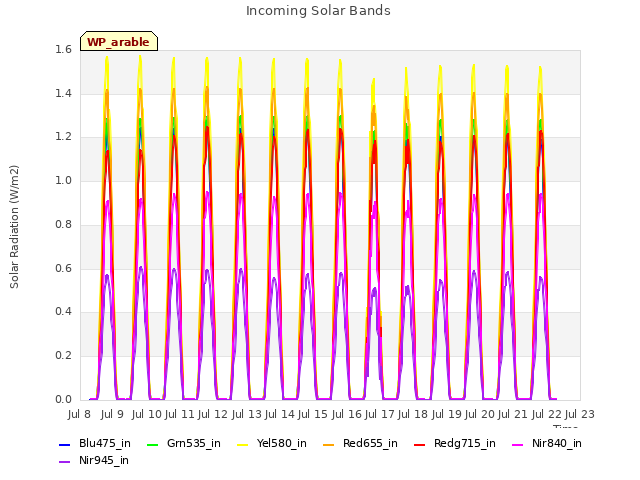Click the Jul 17 x-axis tick label
Image resolution: width=640 pixels, height=480 pixels.
[x=380, y=415]
